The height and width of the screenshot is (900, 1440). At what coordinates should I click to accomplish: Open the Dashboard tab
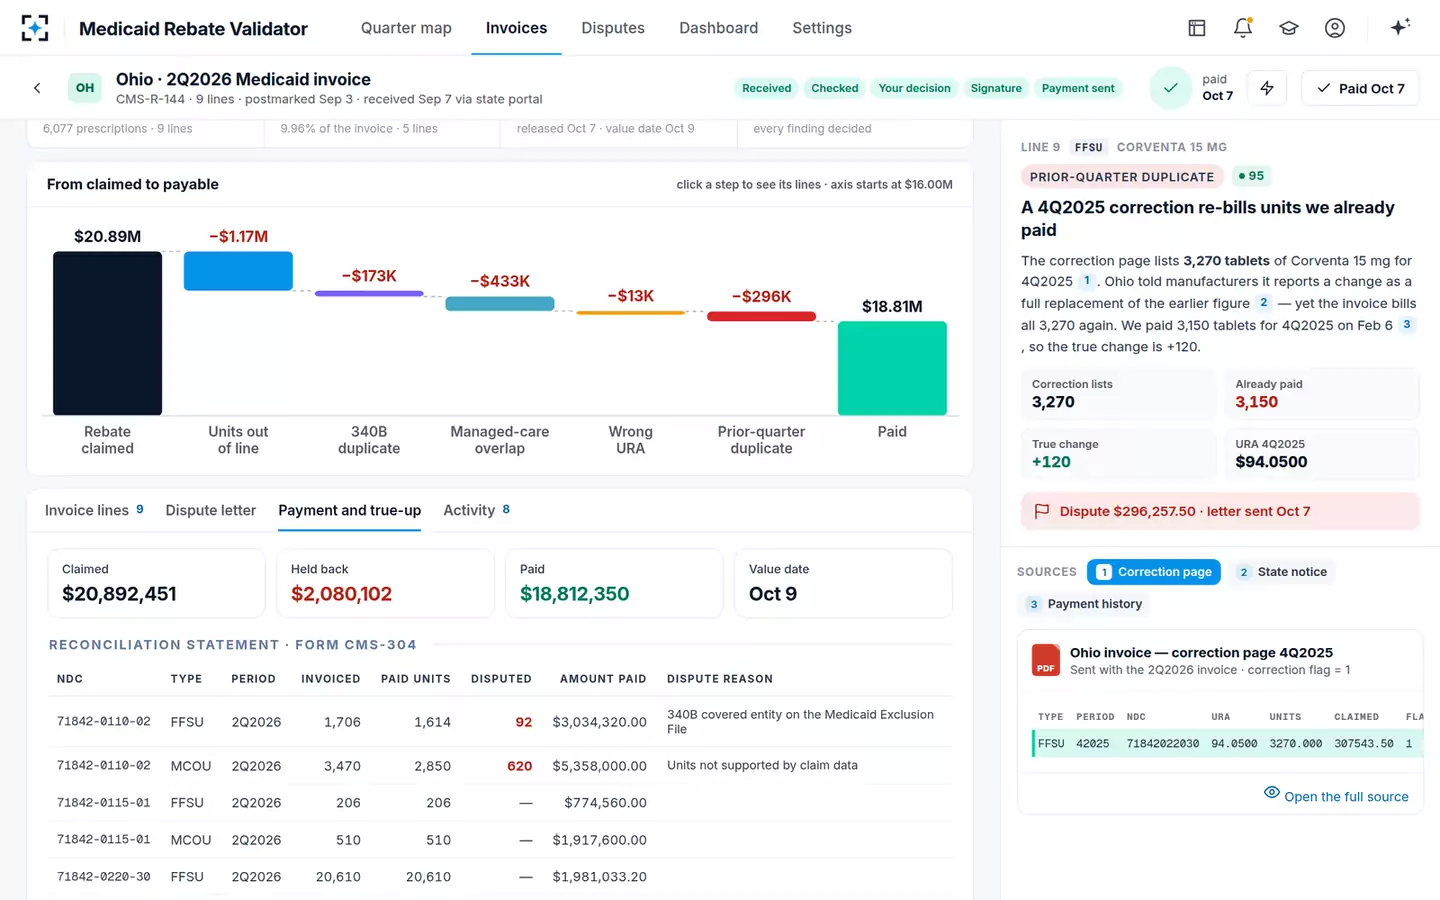[718, 28]
